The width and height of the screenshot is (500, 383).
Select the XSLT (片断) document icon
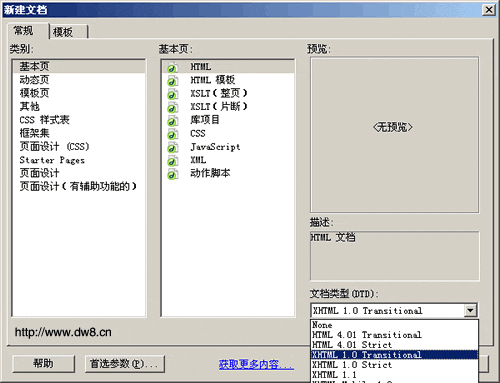coord(172,108)
